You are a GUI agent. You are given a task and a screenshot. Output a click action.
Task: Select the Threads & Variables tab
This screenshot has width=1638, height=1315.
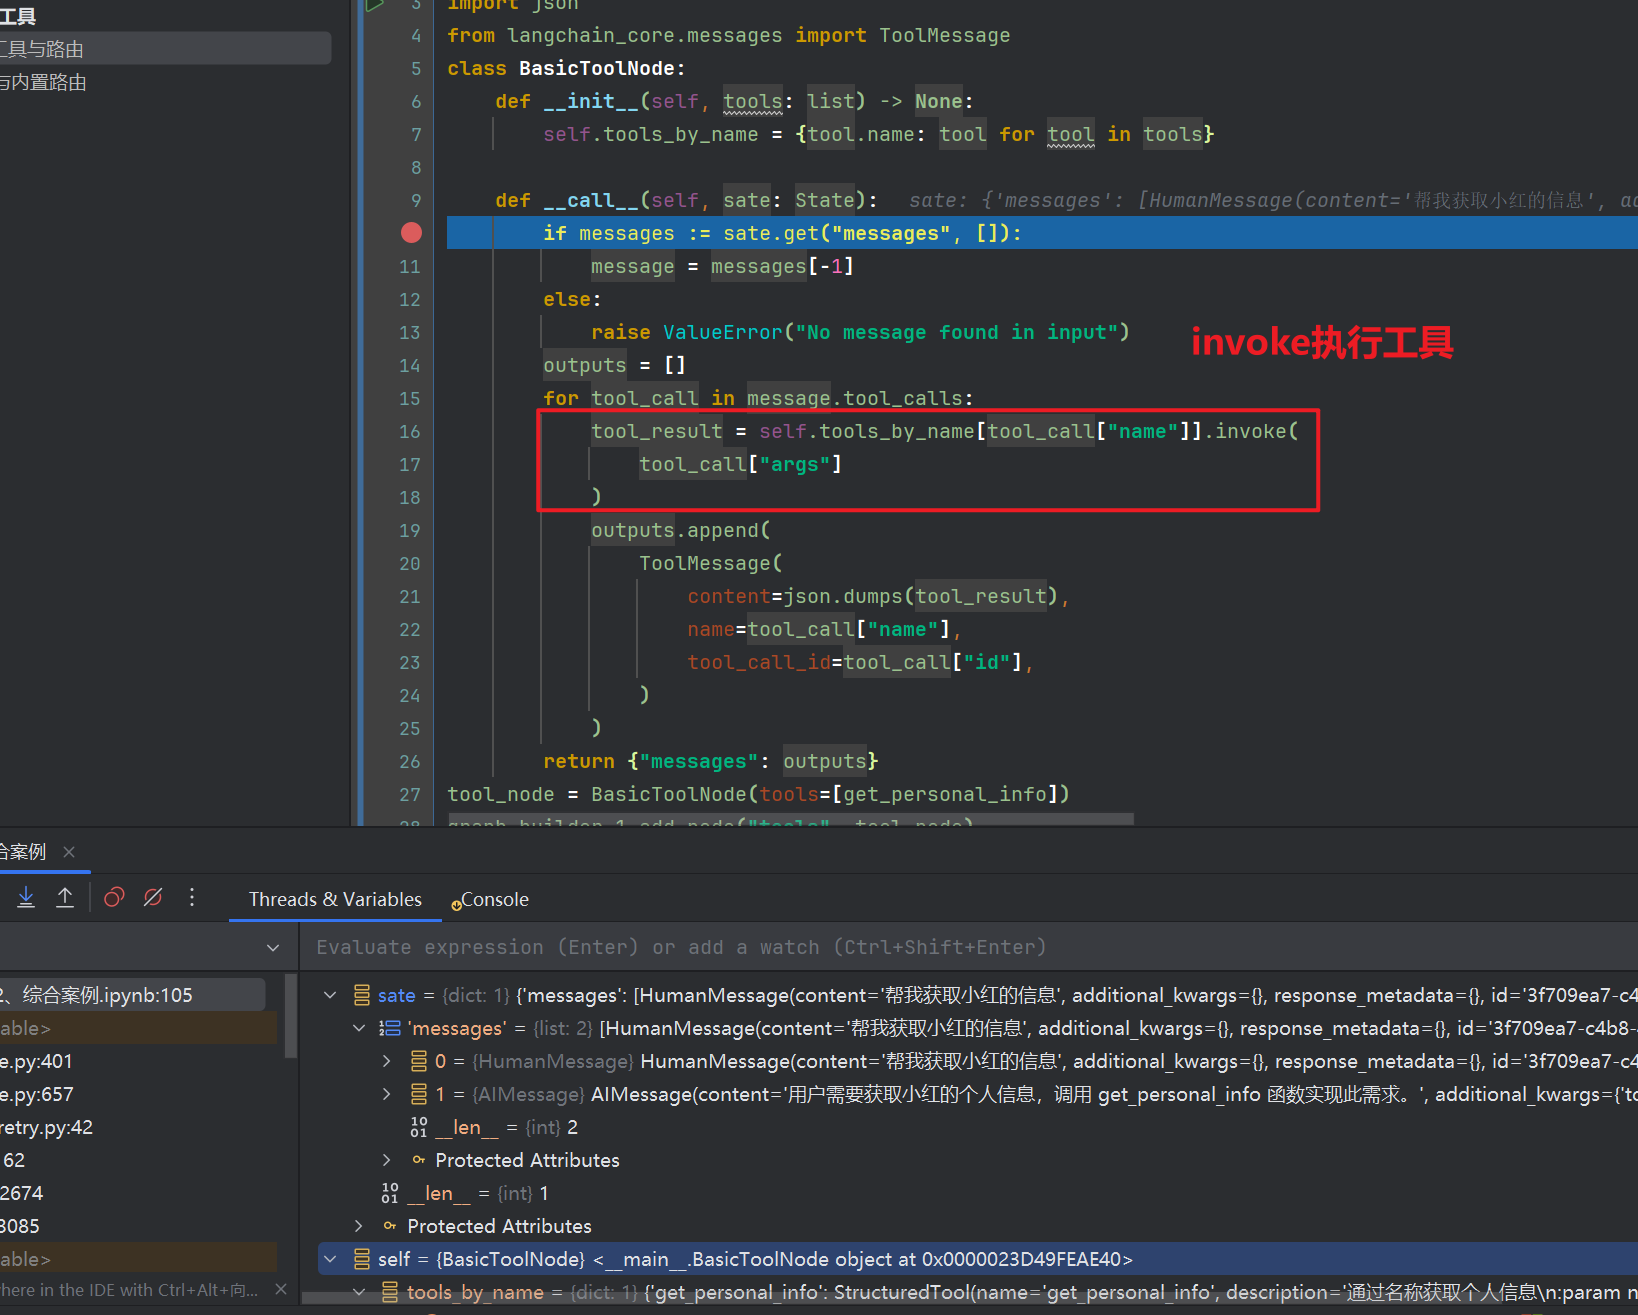(335, 900)
